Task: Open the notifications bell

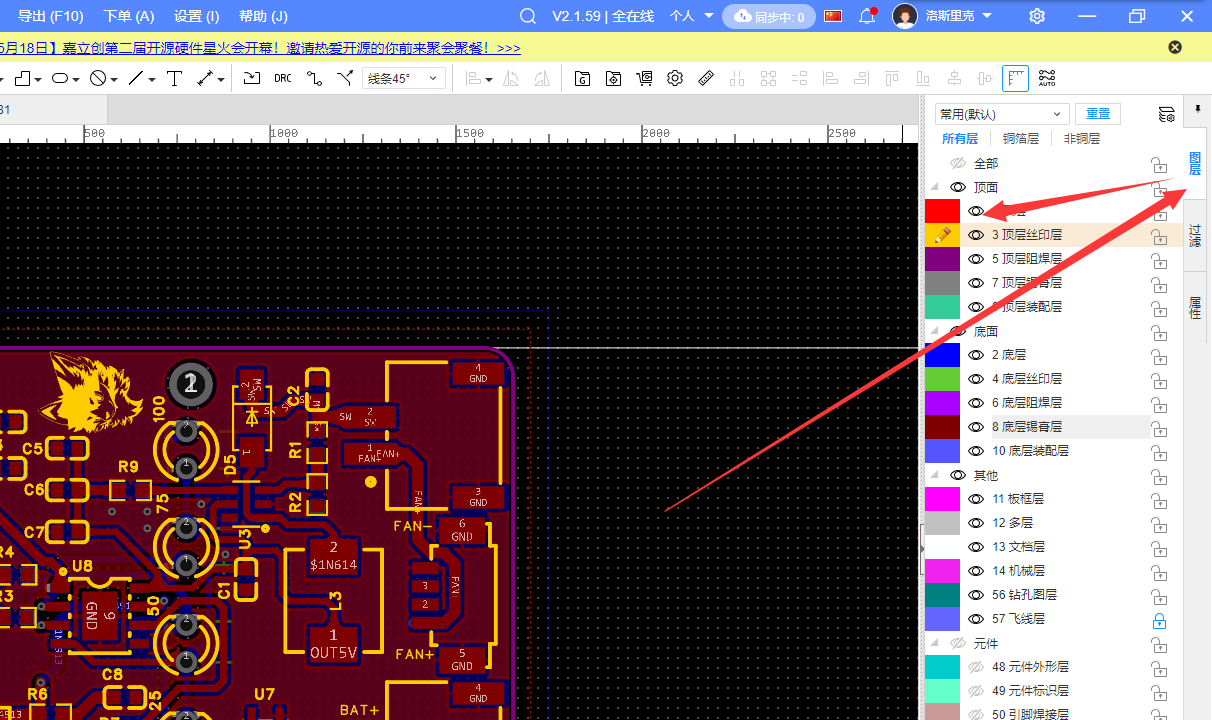Action: click(867, 16)
